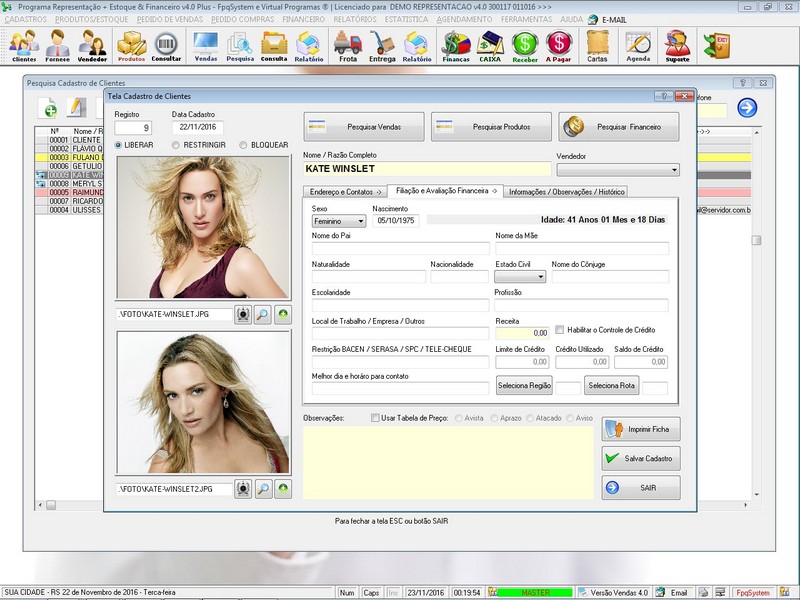Open the Vendedor toolbar icon
Viewport: 800px width, 600px height.
92,45
